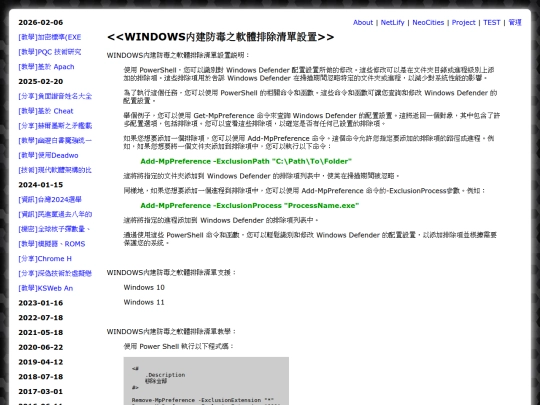Viewport: 540px width, 405px height.
Task: Click the Windows 11 entry
Action: 144,302
